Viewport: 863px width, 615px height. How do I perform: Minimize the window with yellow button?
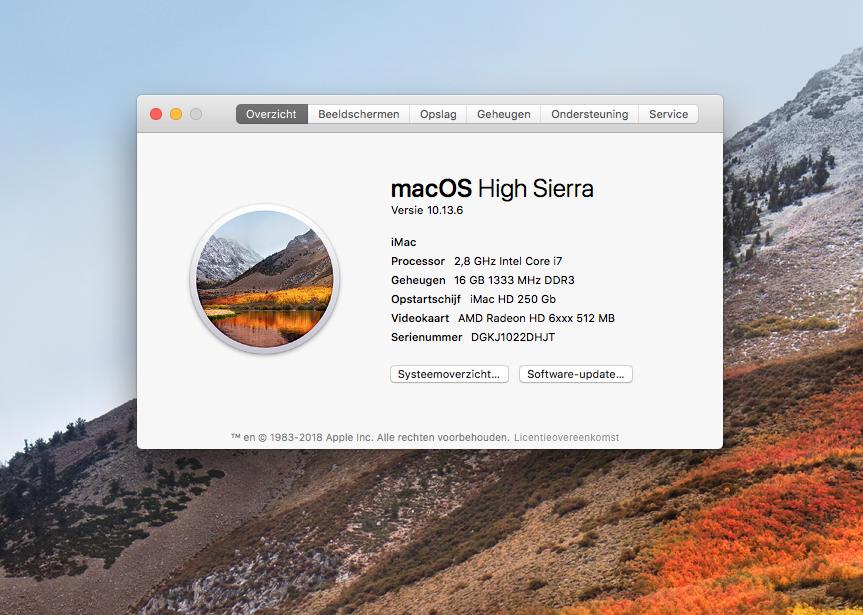176,114
